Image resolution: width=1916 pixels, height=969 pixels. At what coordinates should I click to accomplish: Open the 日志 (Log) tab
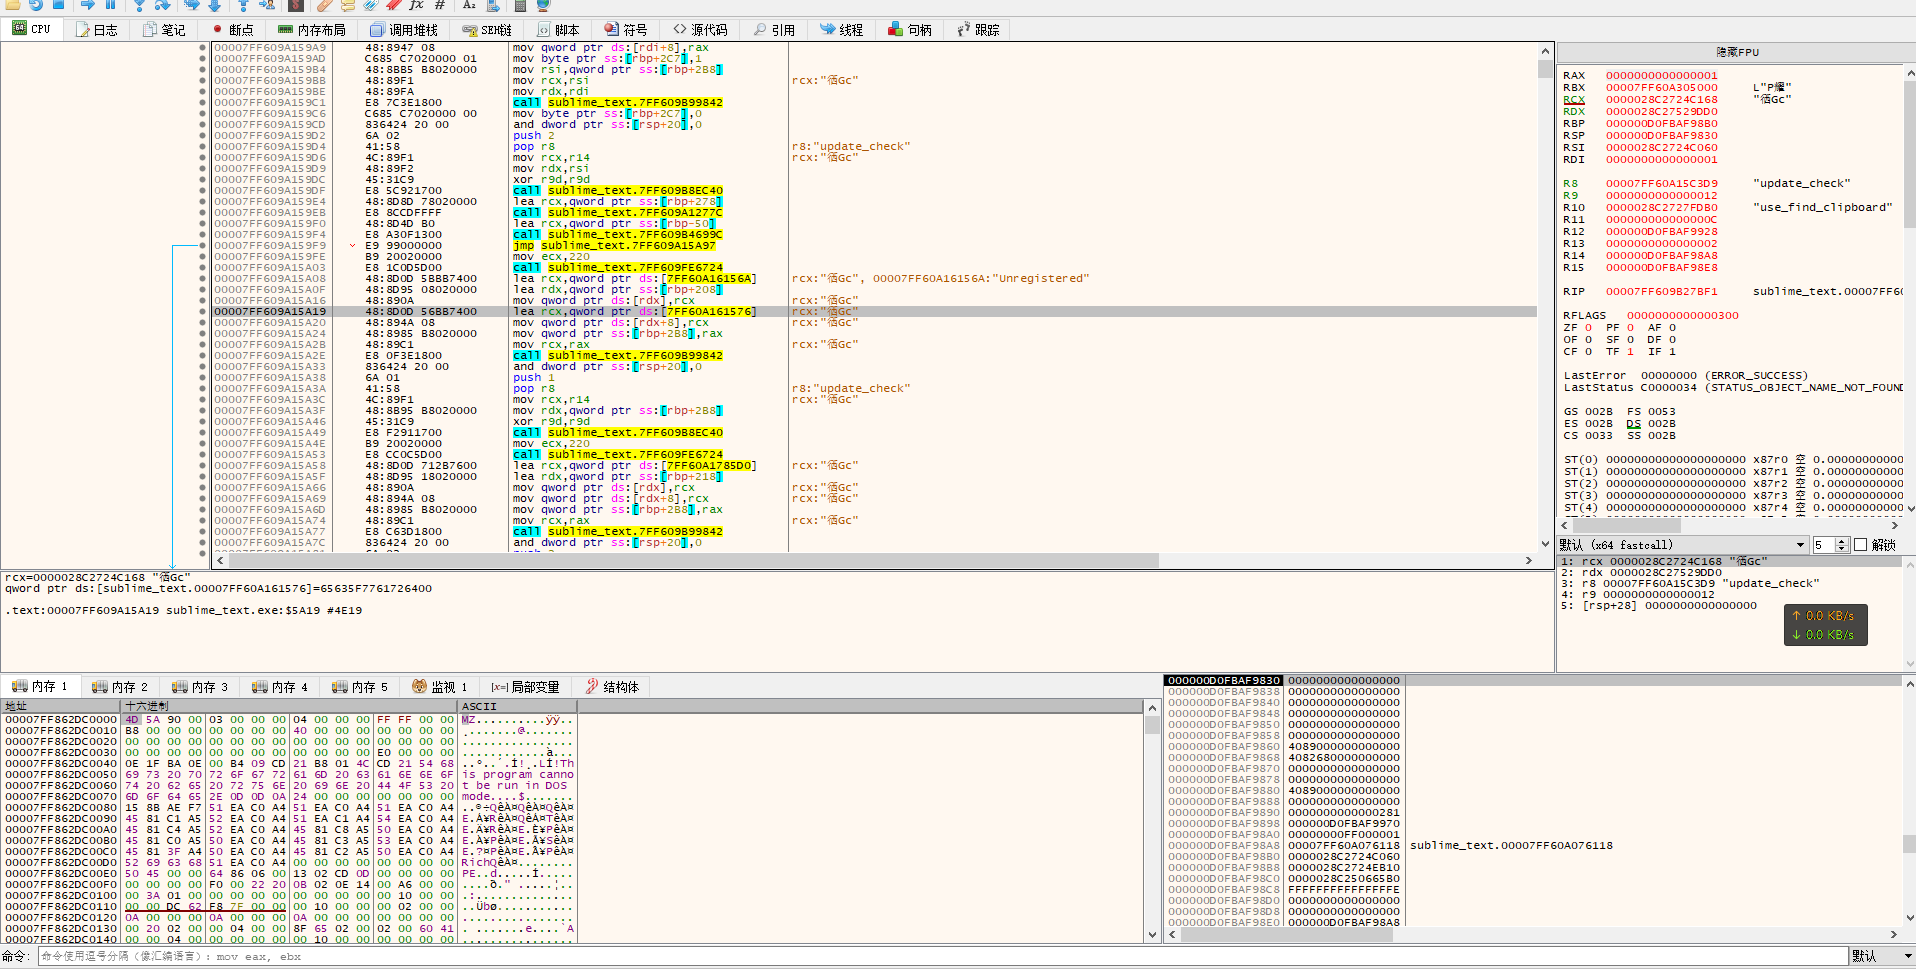(x=97, y=30)
